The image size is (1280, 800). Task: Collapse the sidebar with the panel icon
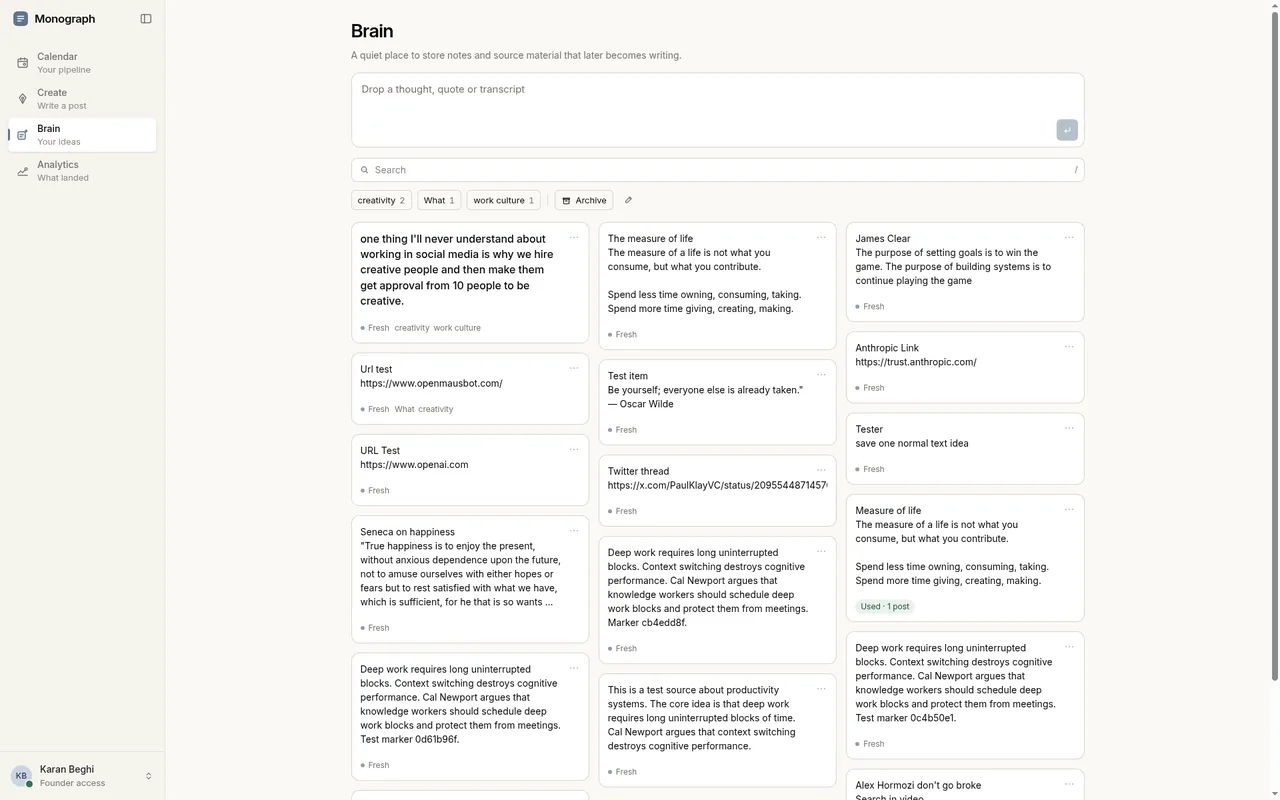click(x=146, y=19)
